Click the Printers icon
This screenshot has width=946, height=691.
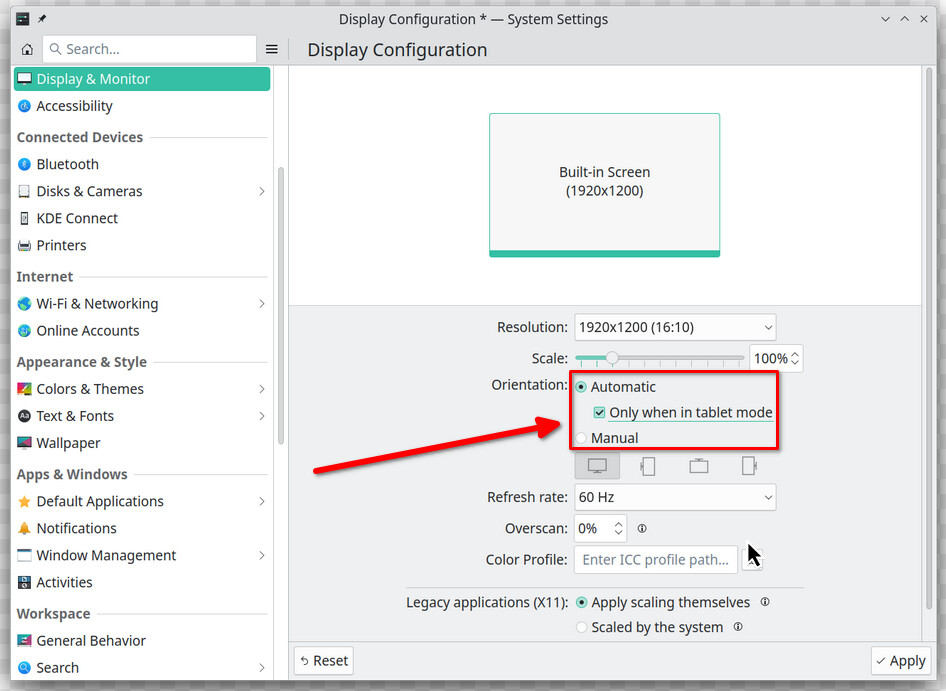coord(24,246)
